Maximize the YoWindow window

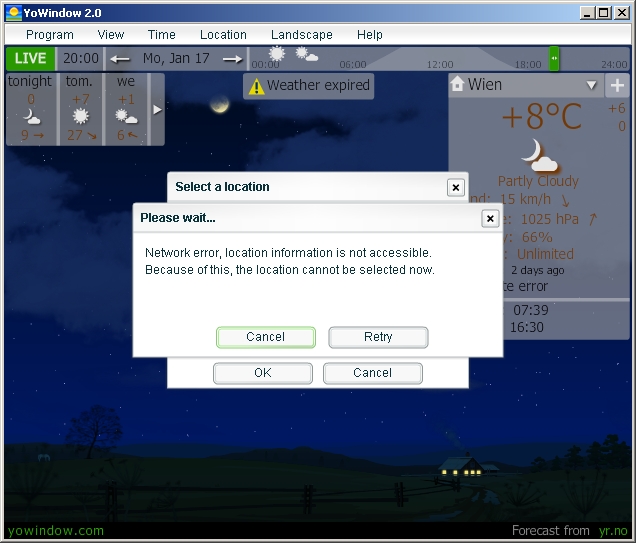(604, 13)
